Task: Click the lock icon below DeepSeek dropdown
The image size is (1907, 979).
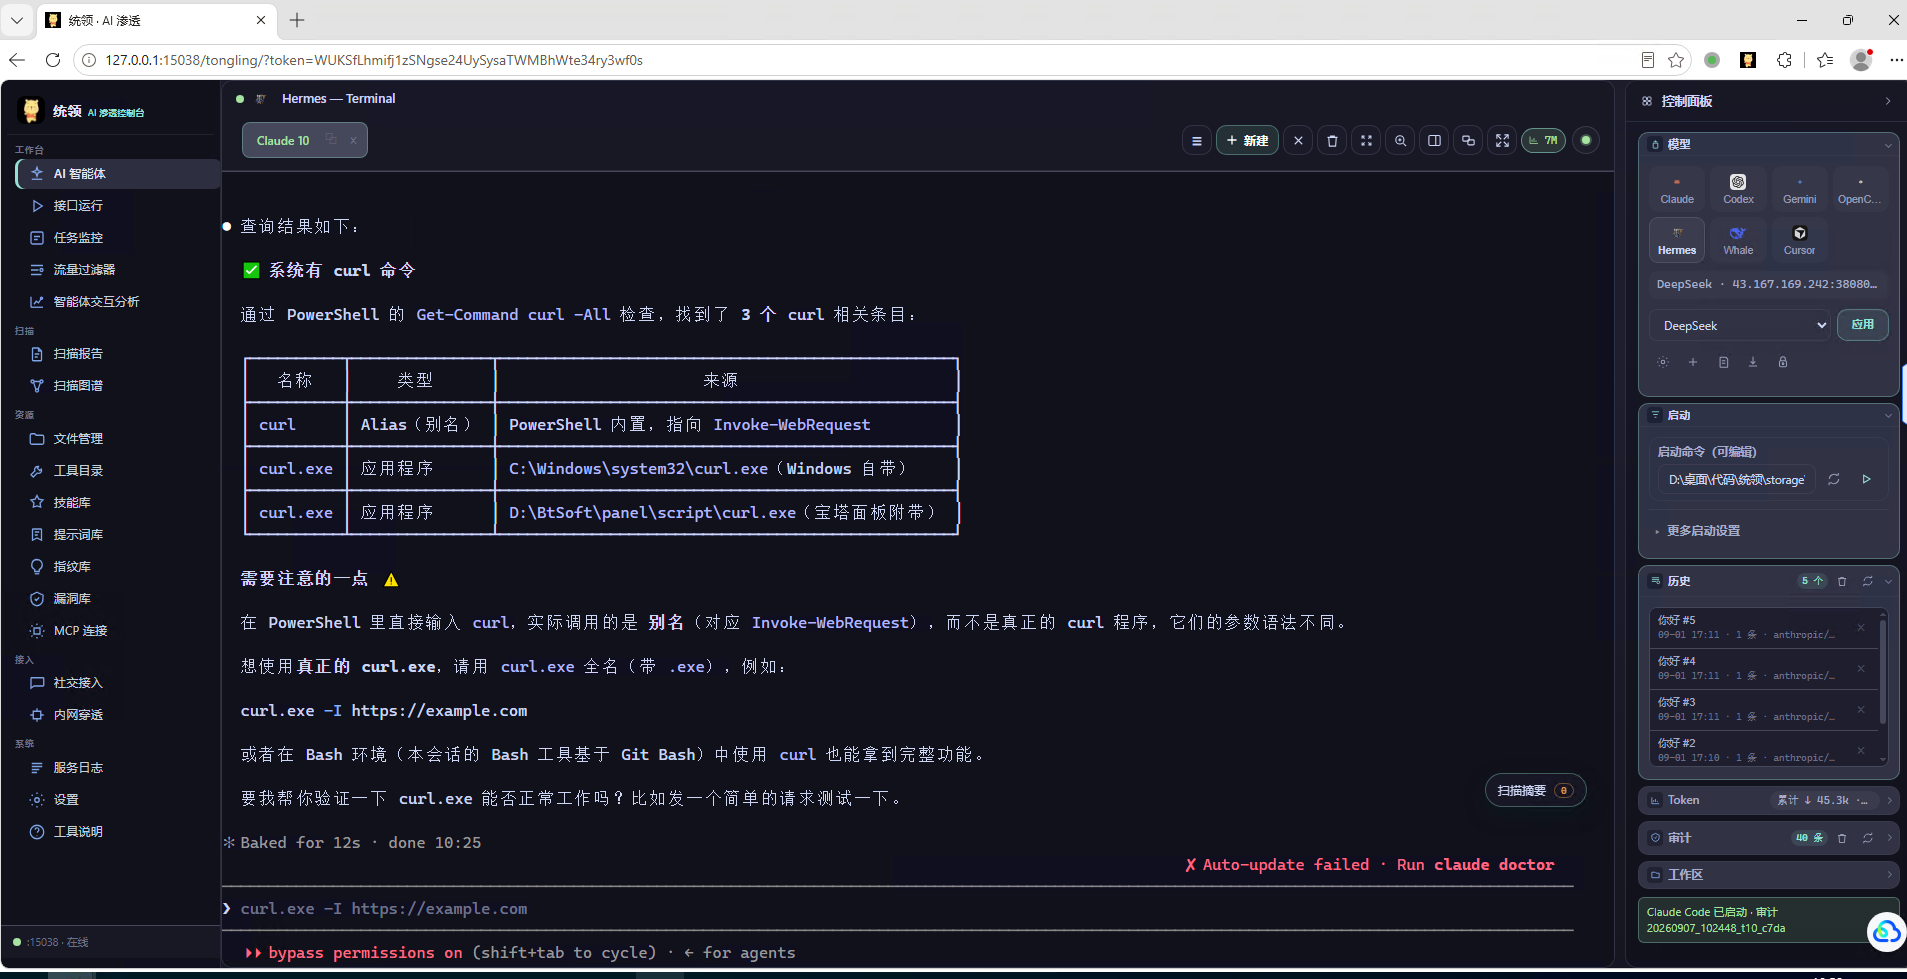Action: [1783, 362]
